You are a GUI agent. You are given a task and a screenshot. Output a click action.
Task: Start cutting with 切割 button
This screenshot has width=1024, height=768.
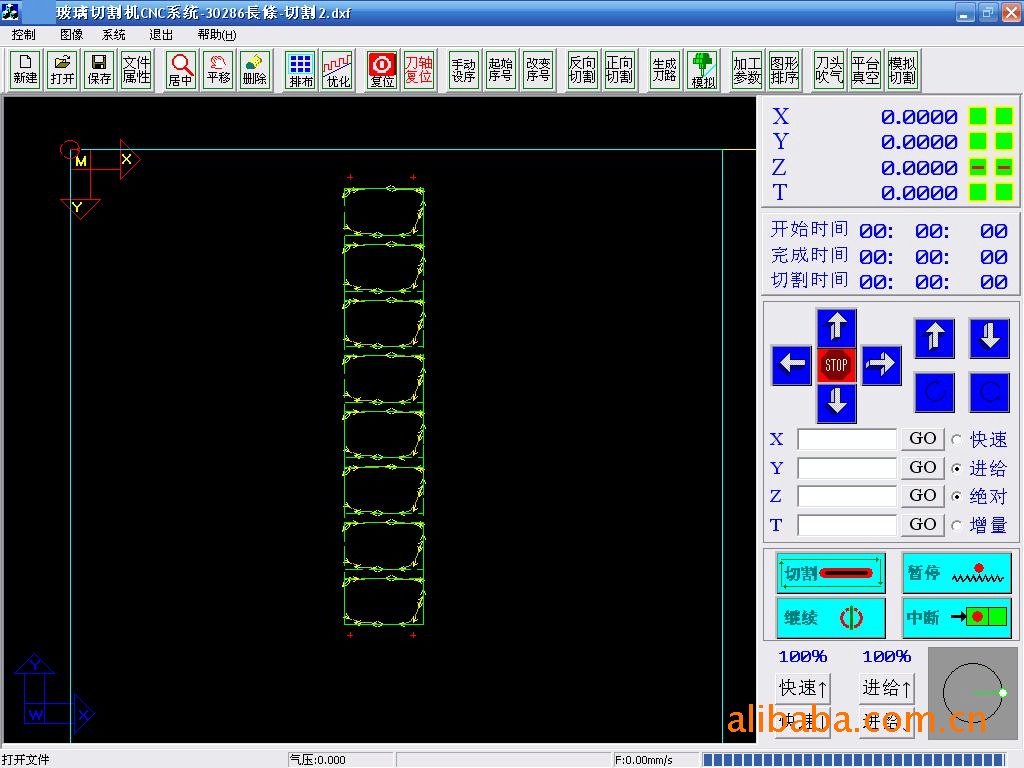coord(831,573)
